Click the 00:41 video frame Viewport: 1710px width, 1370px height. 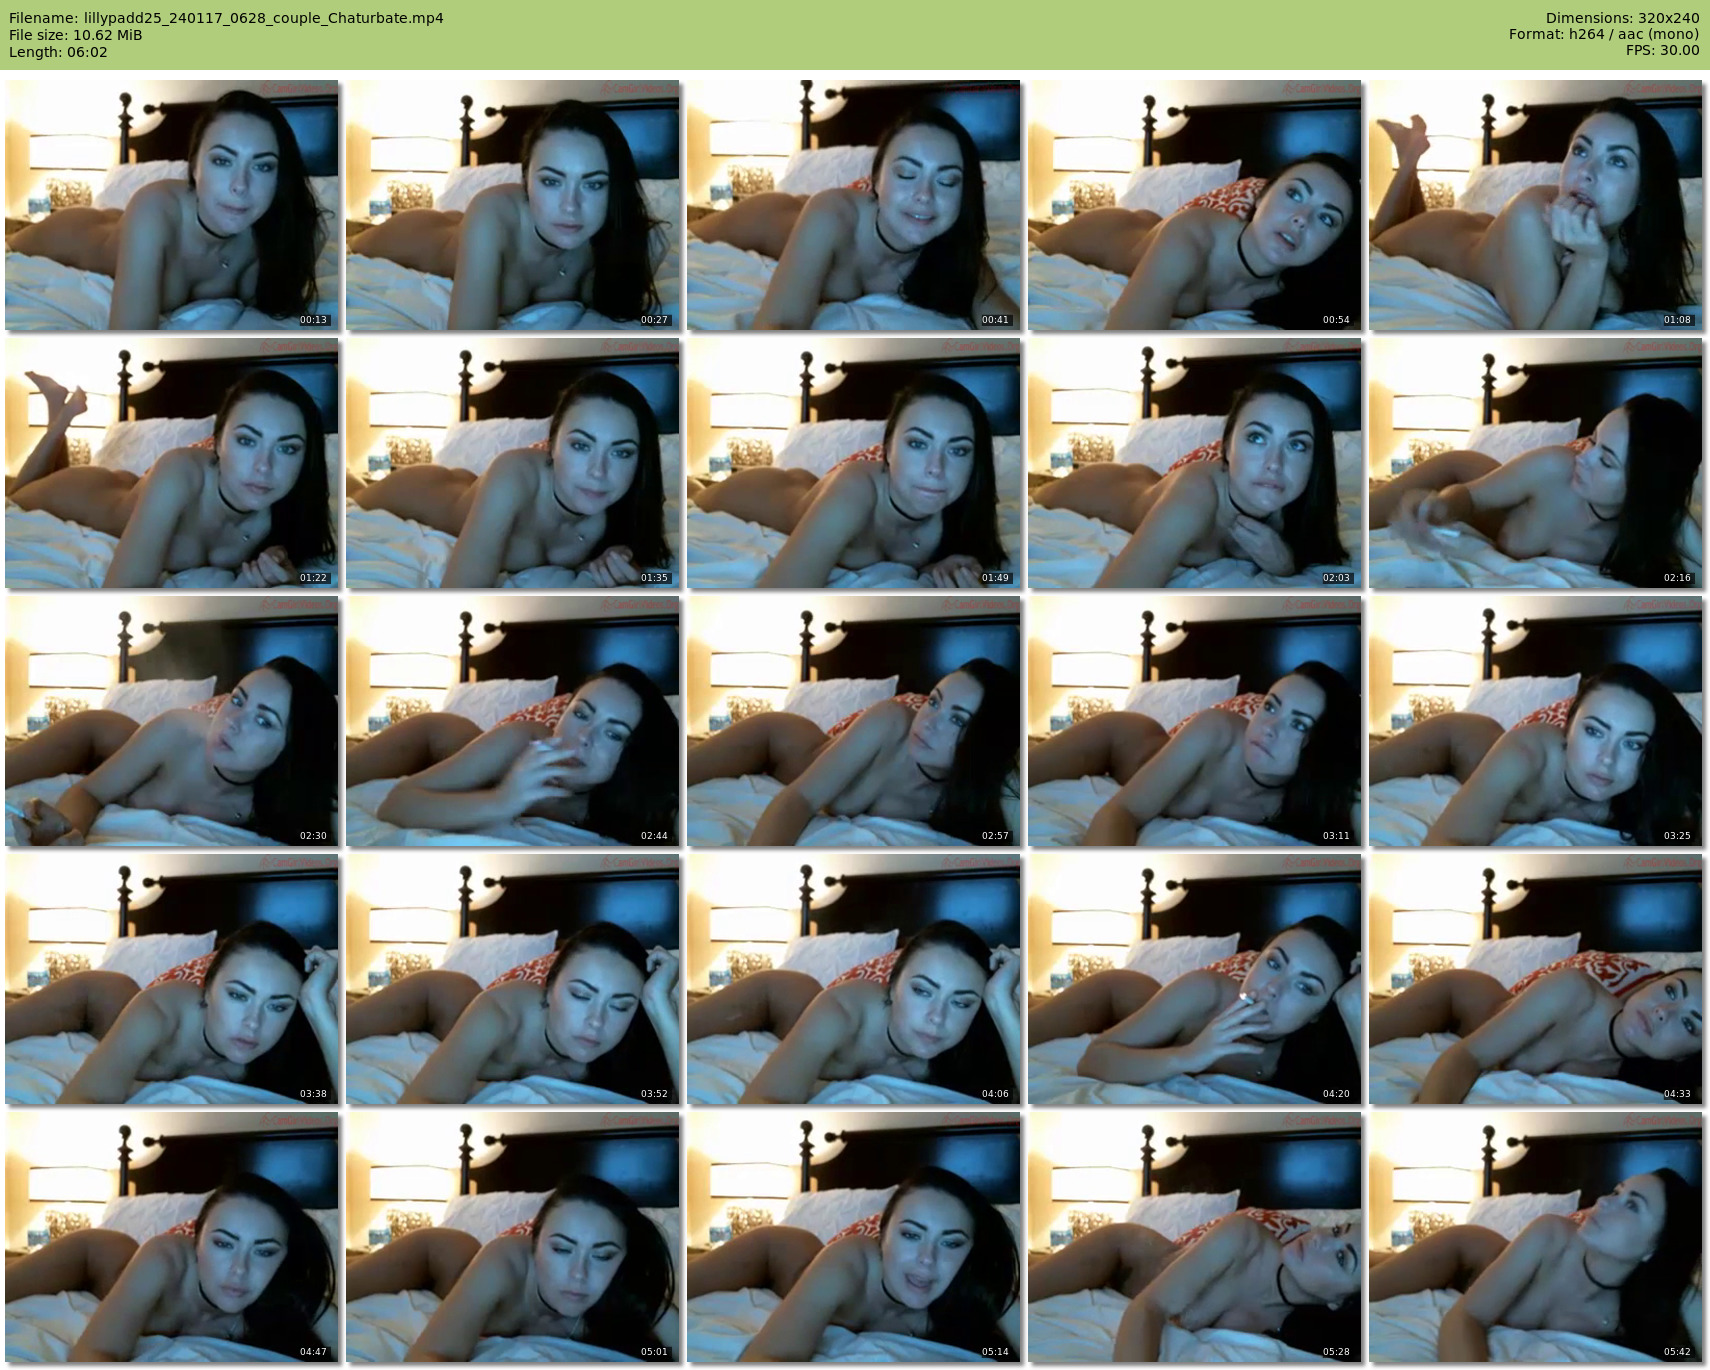click(854, 205)
